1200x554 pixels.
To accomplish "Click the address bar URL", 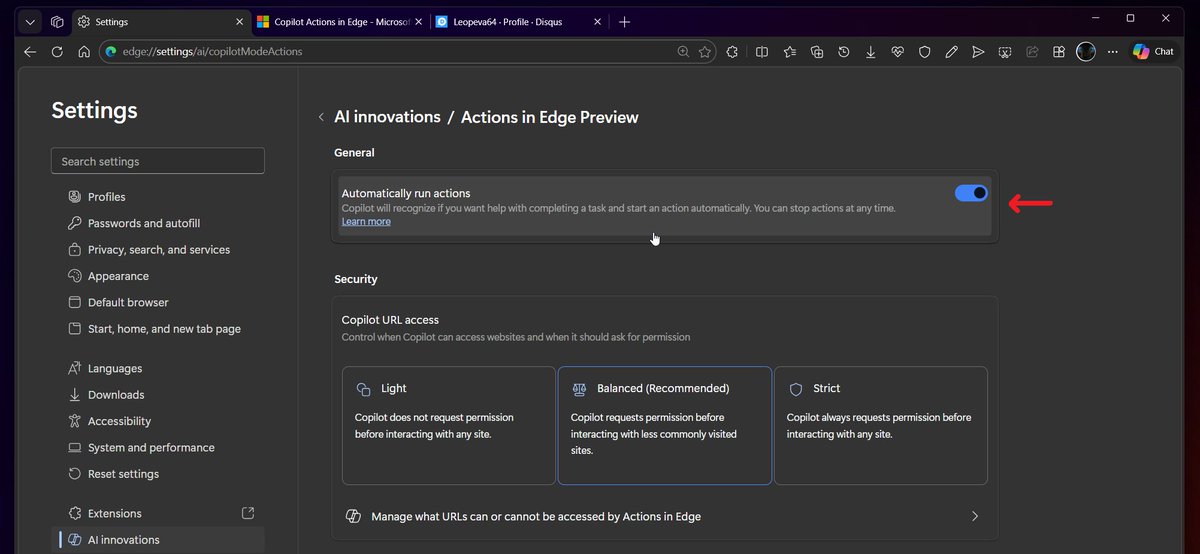I will [212, 52].
